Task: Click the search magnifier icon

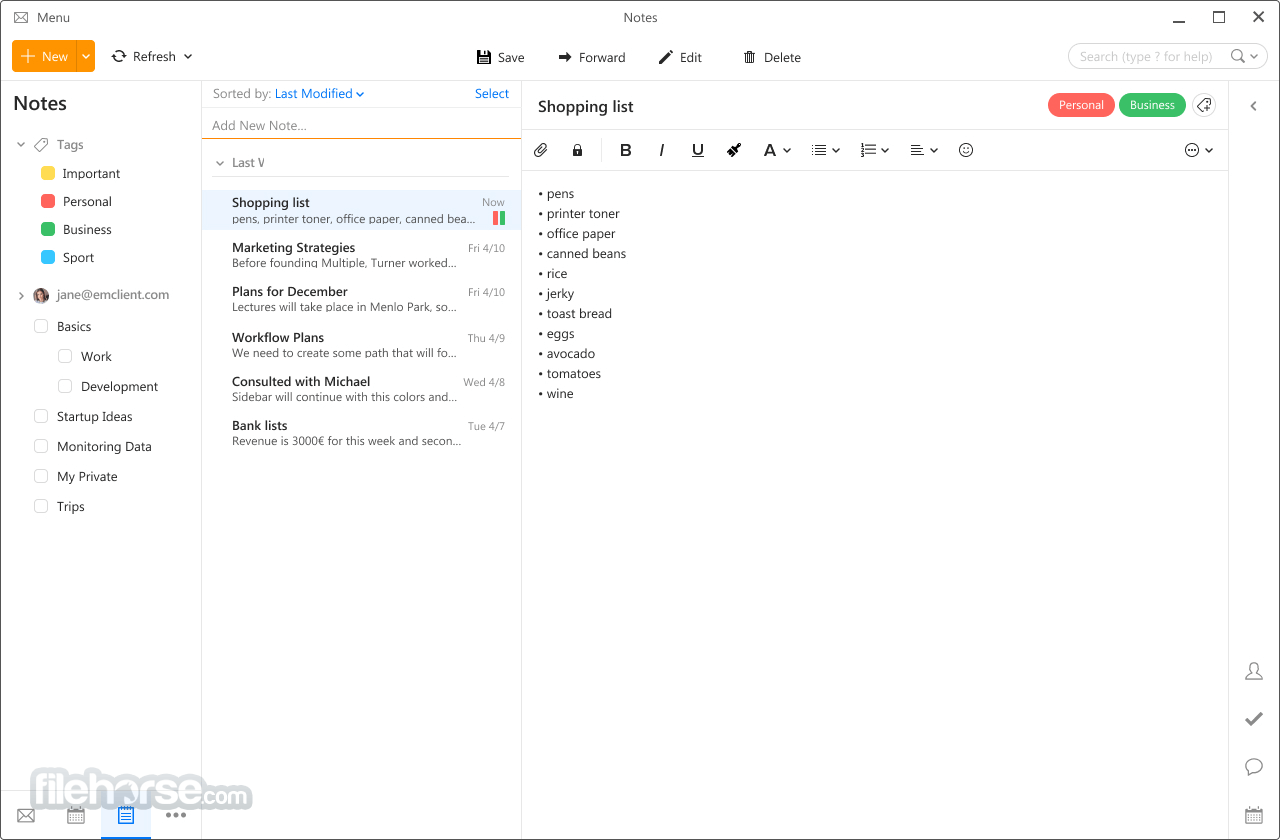Action: pyautogui.click(x=1238, y=56)
